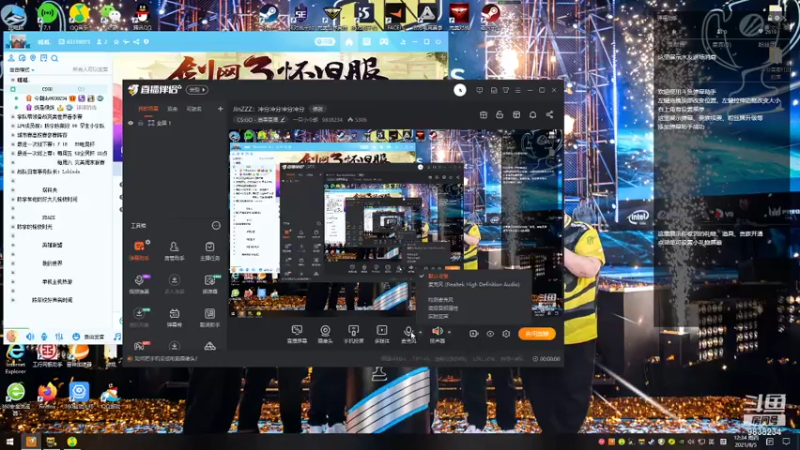The height and width of the screenshot is (450, 800).
Task: Switch to the third scene tab in Douyu companion
Action: click(x=193, y=109)
